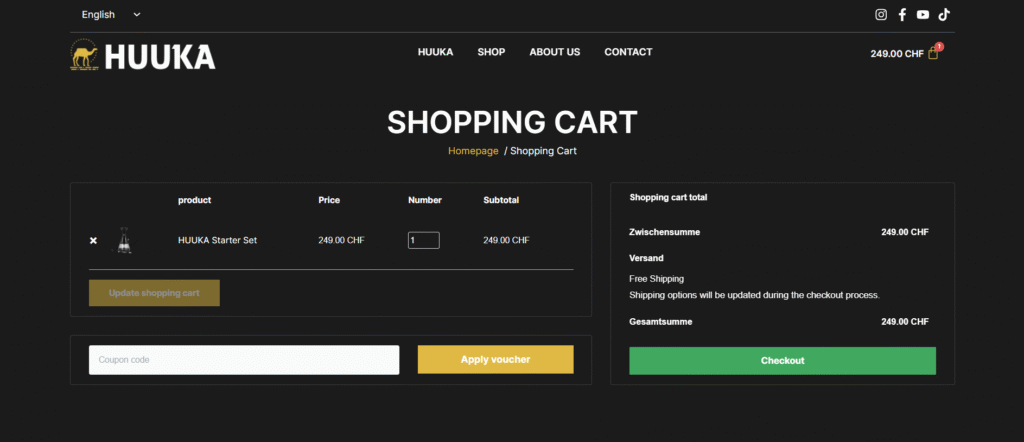Focus the Coupon code input field

(x=244, y=360)
